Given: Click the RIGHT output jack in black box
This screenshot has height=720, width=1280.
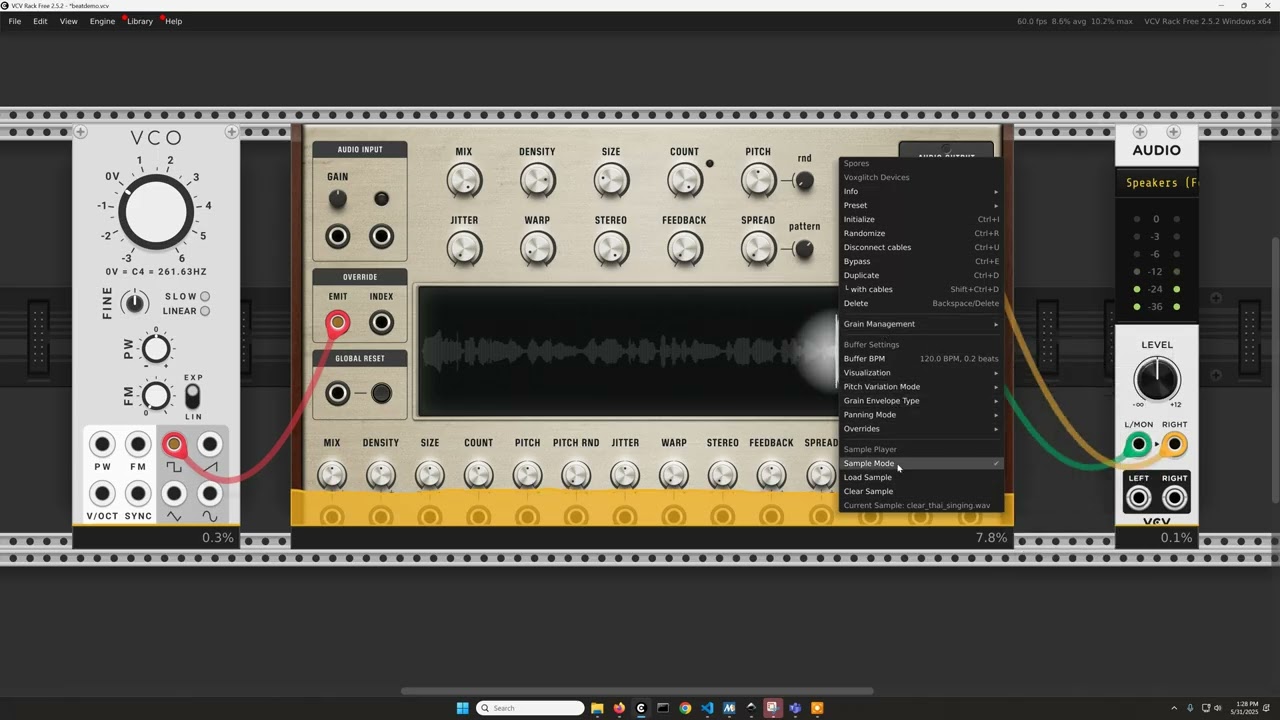Looking at the screenshot, I should (1175, 497).
